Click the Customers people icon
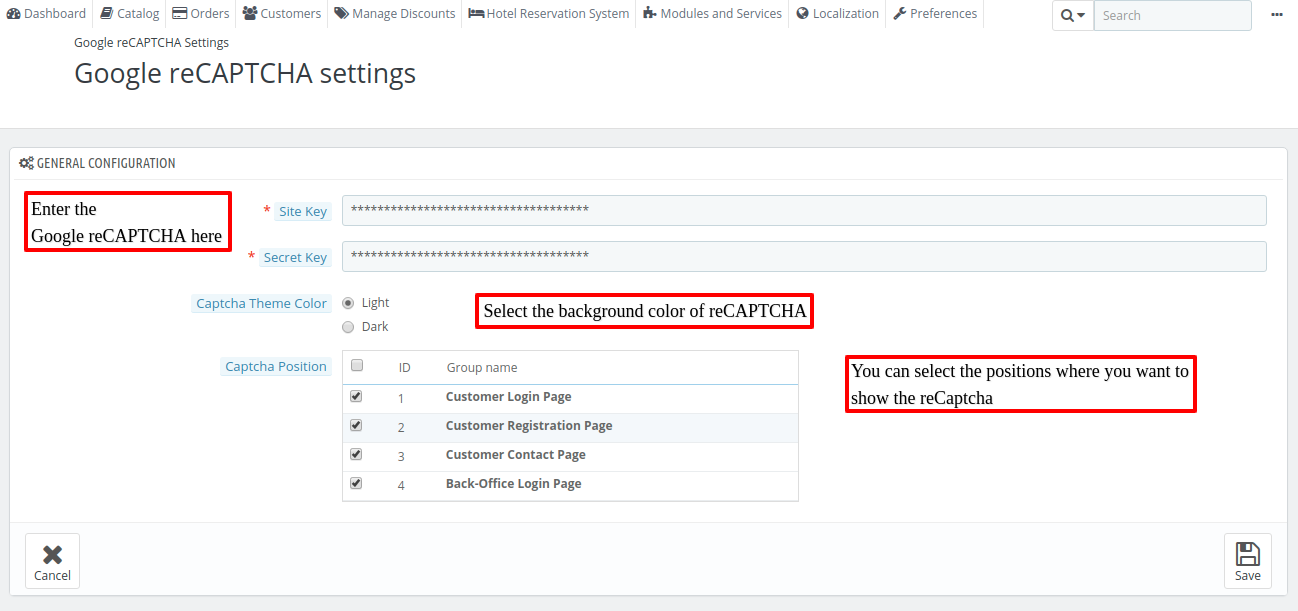Image resolution: width=1298 pixels, height=611 pixels. click(x=250, y=14)
